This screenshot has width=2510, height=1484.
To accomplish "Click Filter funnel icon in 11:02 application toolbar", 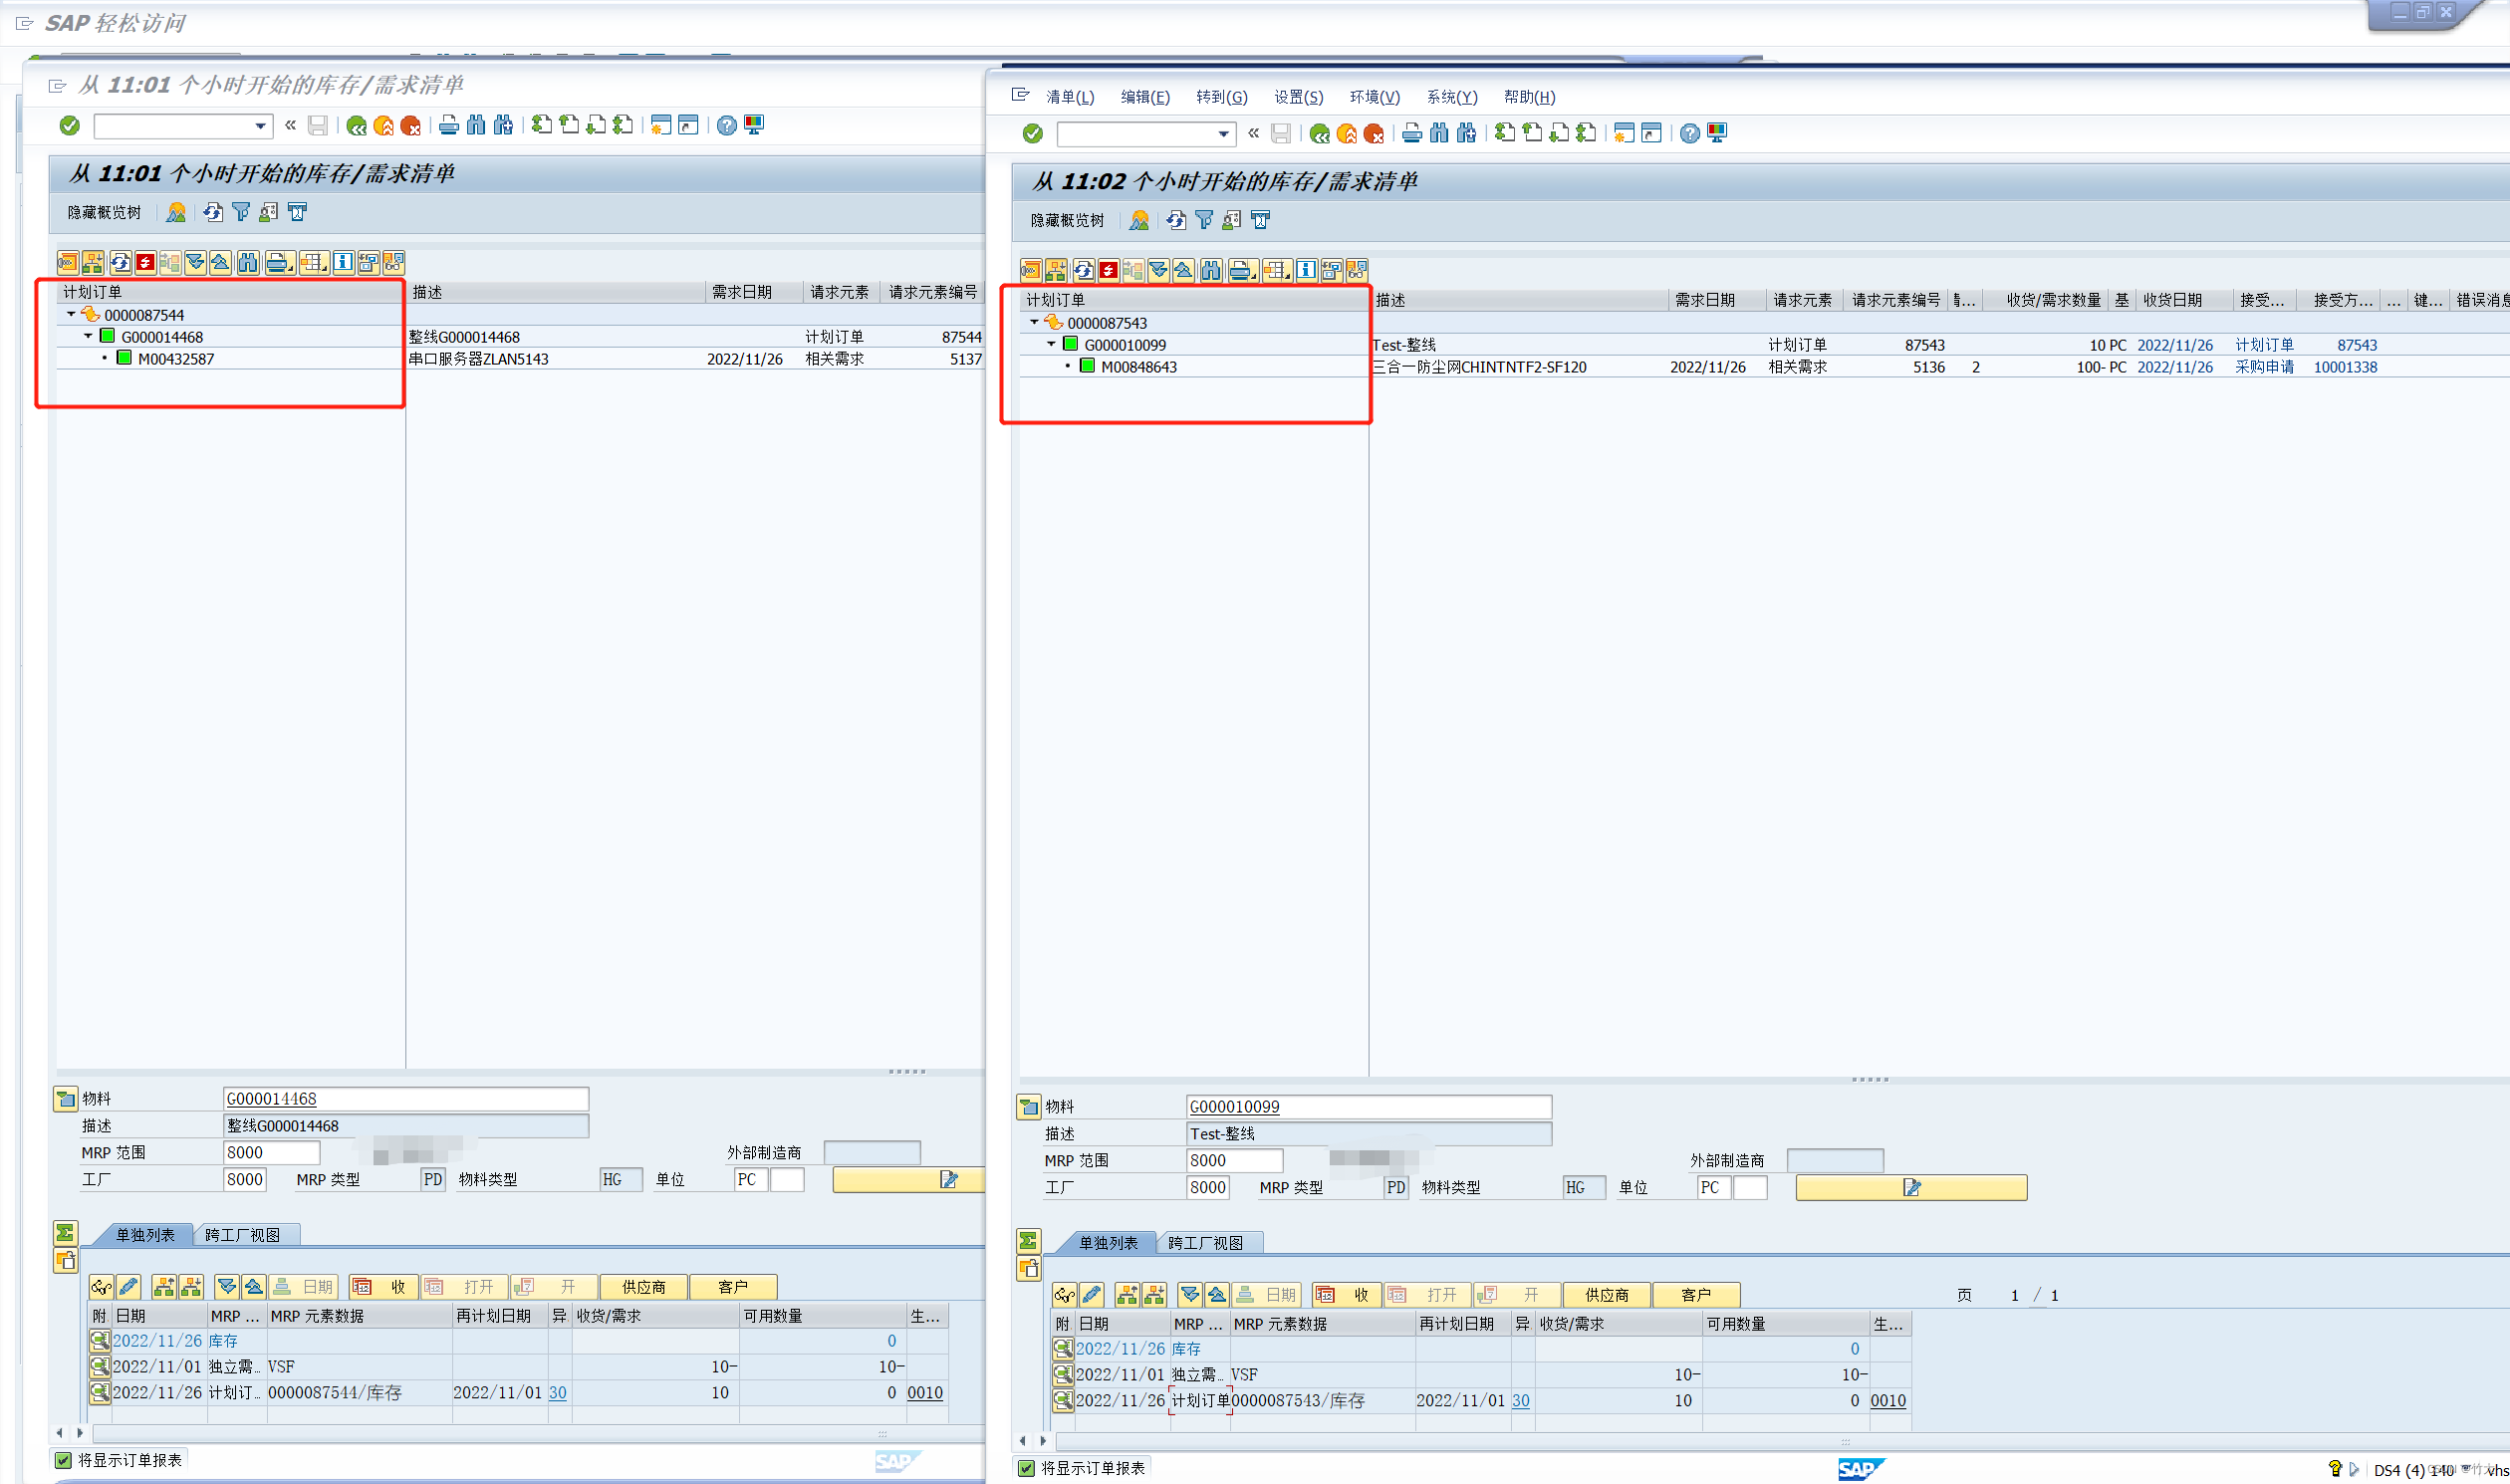I will point(1204,220).
